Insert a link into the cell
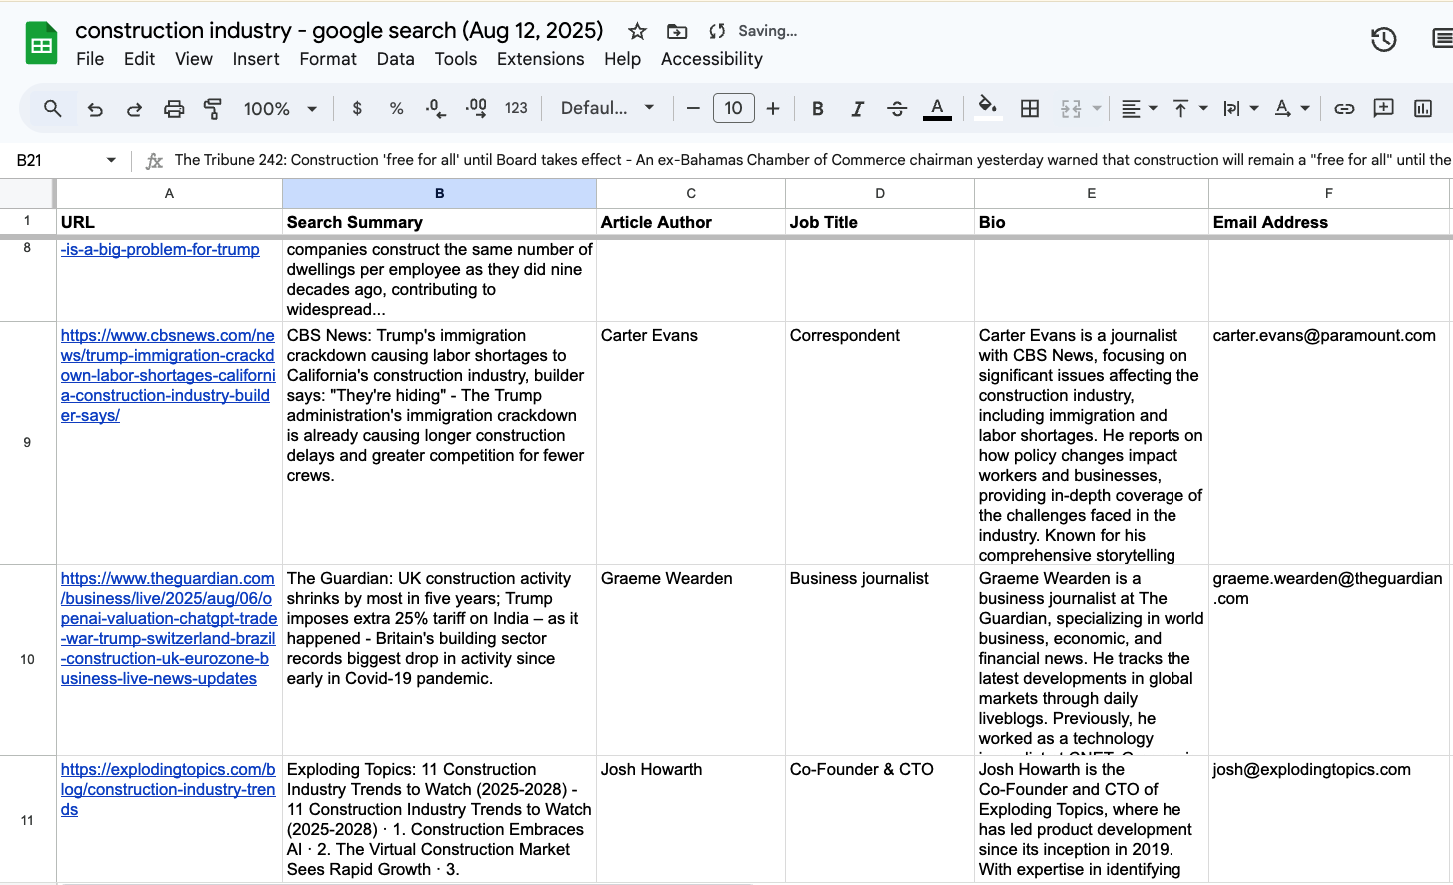1453x885 pixels. click(x=1344, y=107)
